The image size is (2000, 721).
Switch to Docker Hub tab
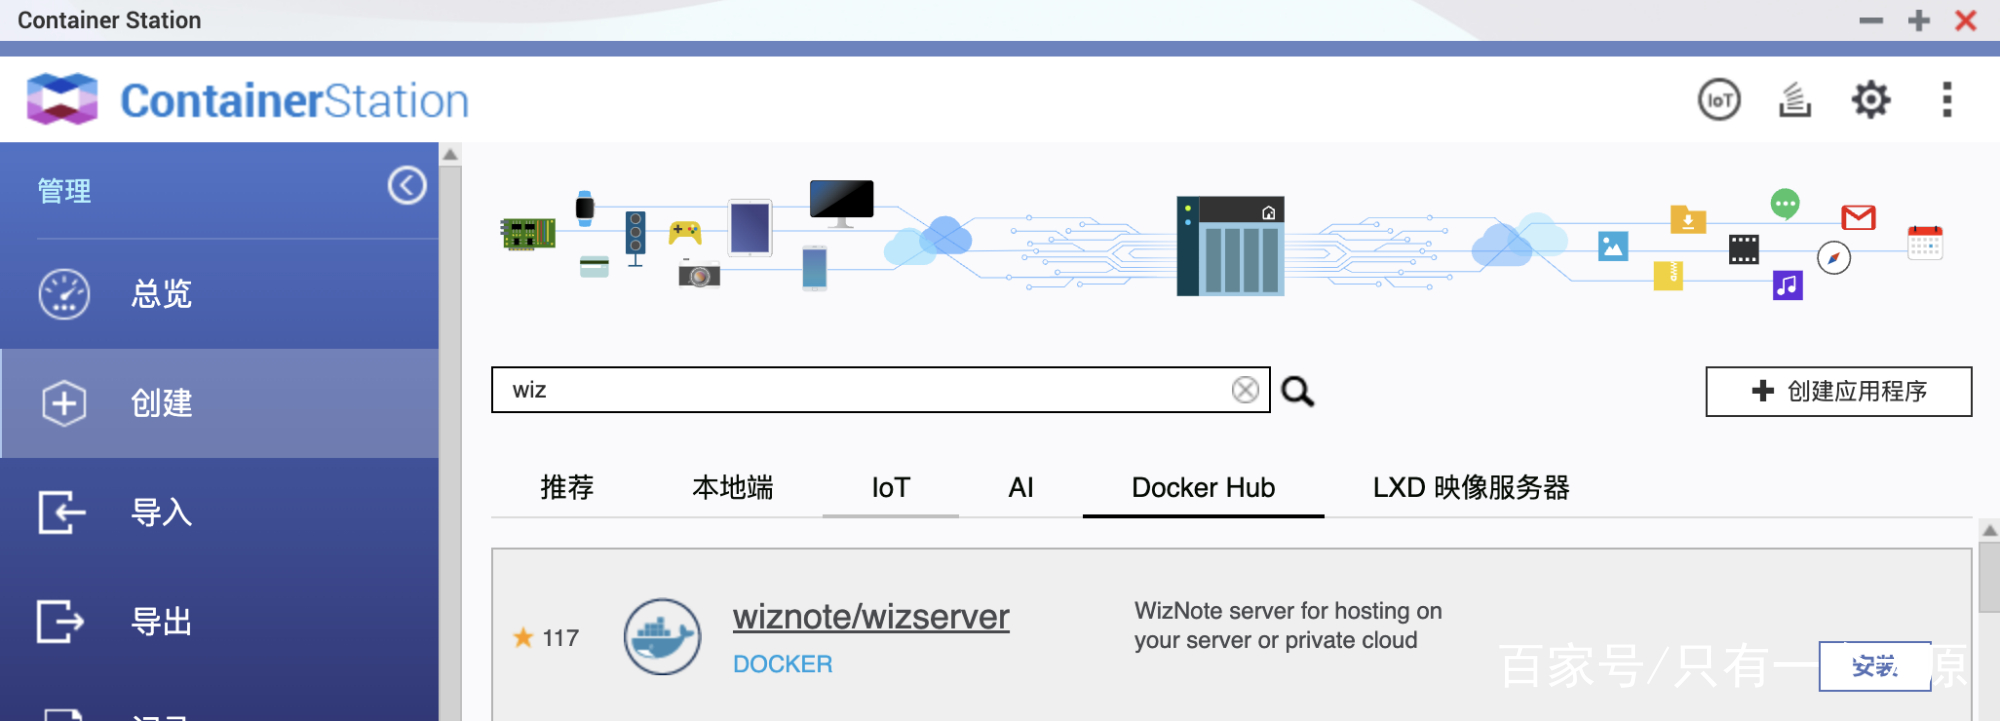(1203, 488)
